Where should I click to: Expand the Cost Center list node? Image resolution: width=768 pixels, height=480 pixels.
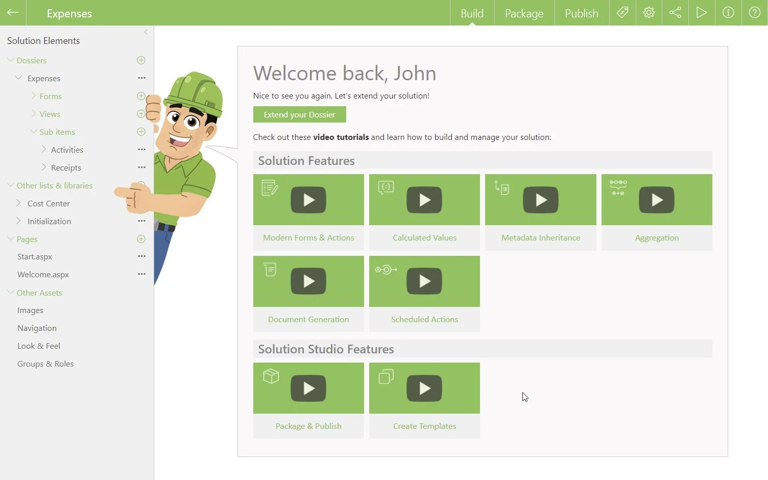click(x=19, y=203)
